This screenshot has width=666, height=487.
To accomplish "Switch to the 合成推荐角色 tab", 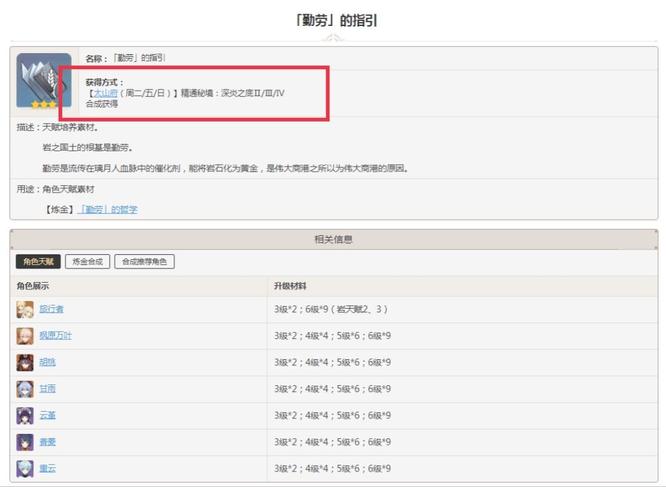I will tap(144, 262).
